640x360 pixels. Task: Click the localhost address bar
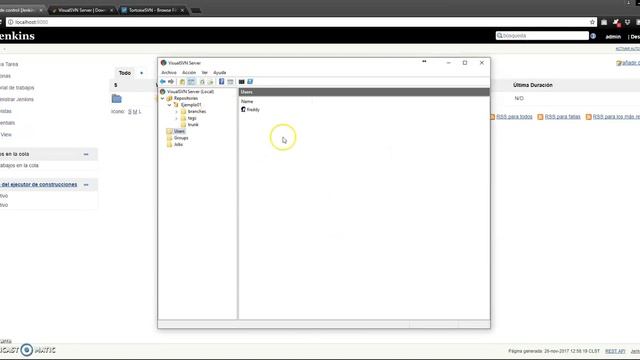(x=302, y=22)
